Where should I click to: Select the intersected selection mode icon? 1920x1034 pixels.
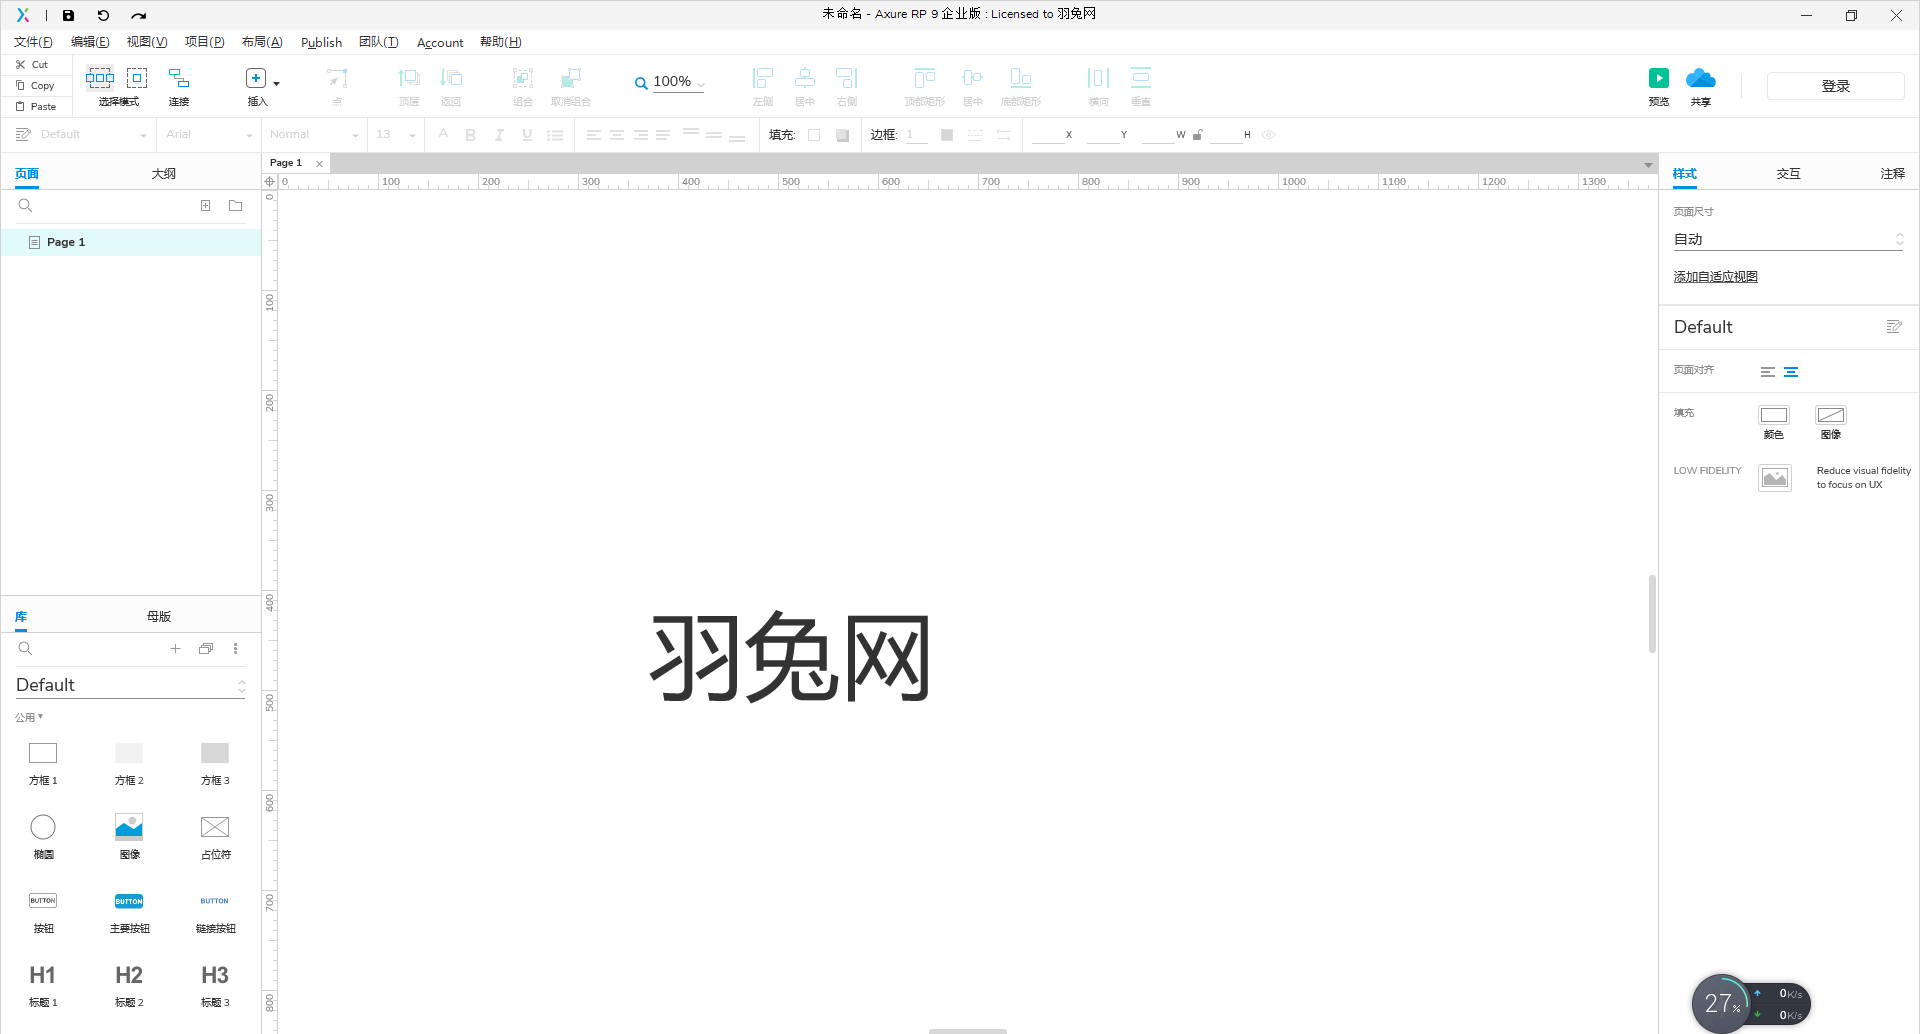tap(100, 78)
